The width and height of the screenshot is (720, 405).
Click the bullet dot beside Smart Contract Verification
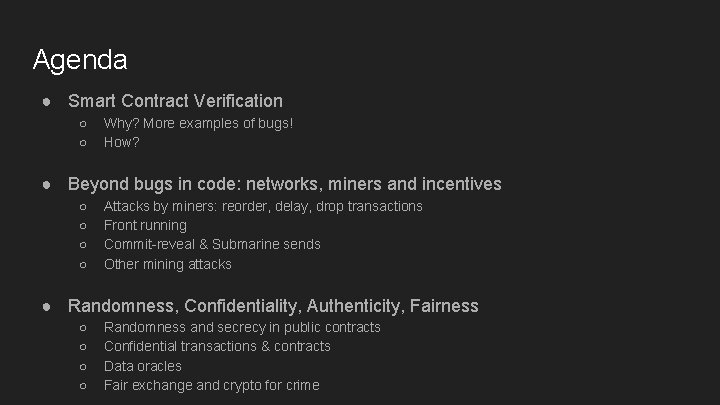(46, 101)
